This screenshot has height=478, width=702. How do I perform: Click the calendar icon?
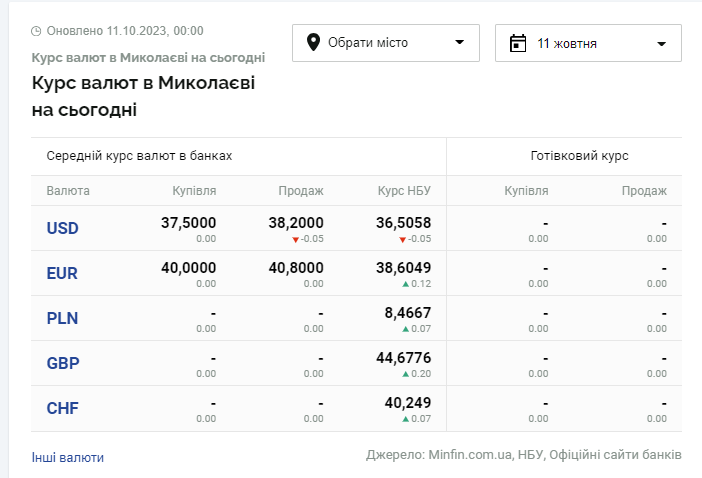pyautogui.click(x=518, y=43)
